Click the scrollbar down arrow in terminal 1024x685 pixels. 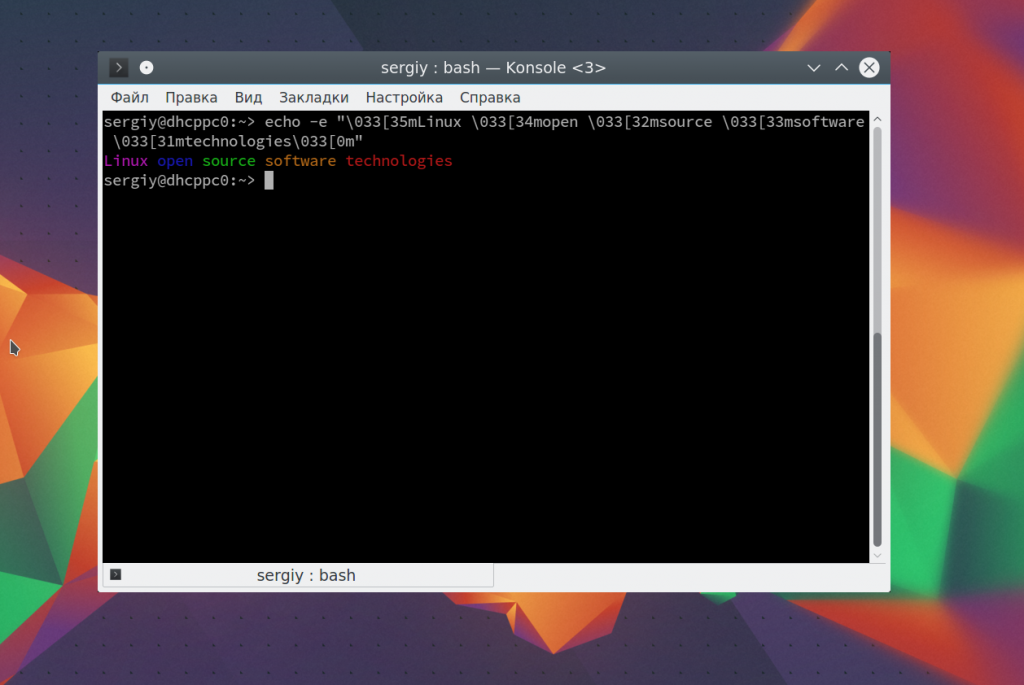click(x=877, y=555)
